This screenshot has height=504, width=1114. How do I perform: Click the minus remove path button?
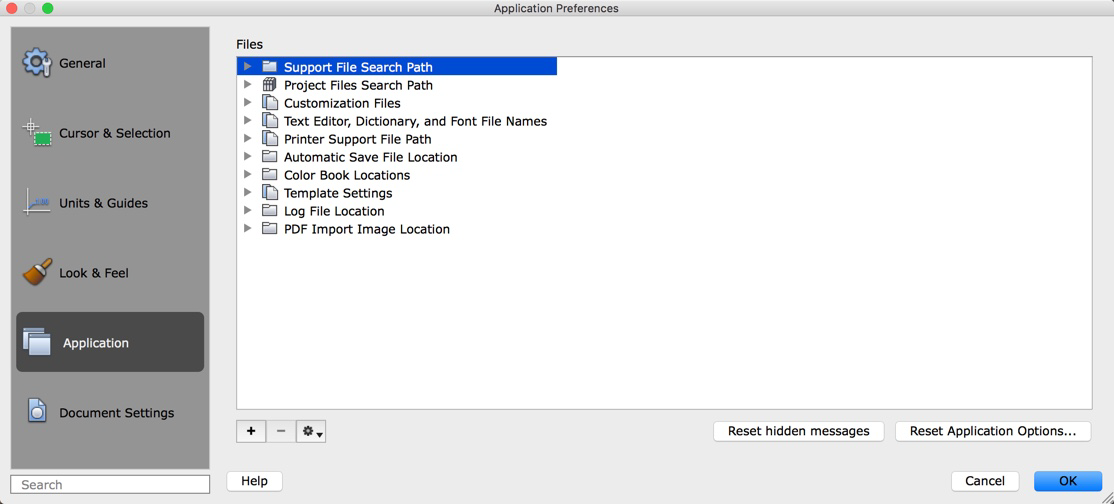click(x=281, y=431)
